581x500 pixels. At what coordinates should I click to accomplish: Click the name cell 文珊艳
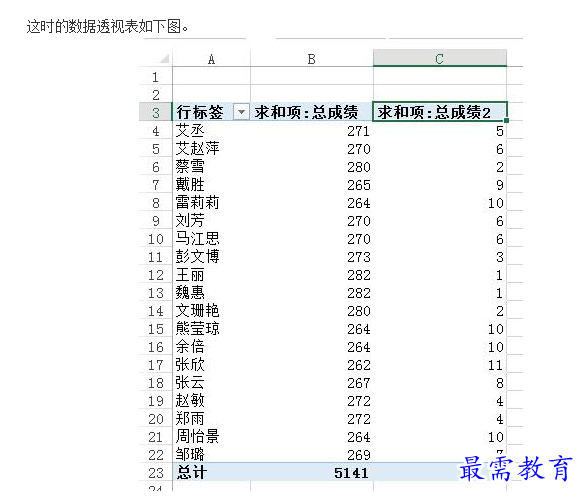pyautogui.click(x=197, y=311)
